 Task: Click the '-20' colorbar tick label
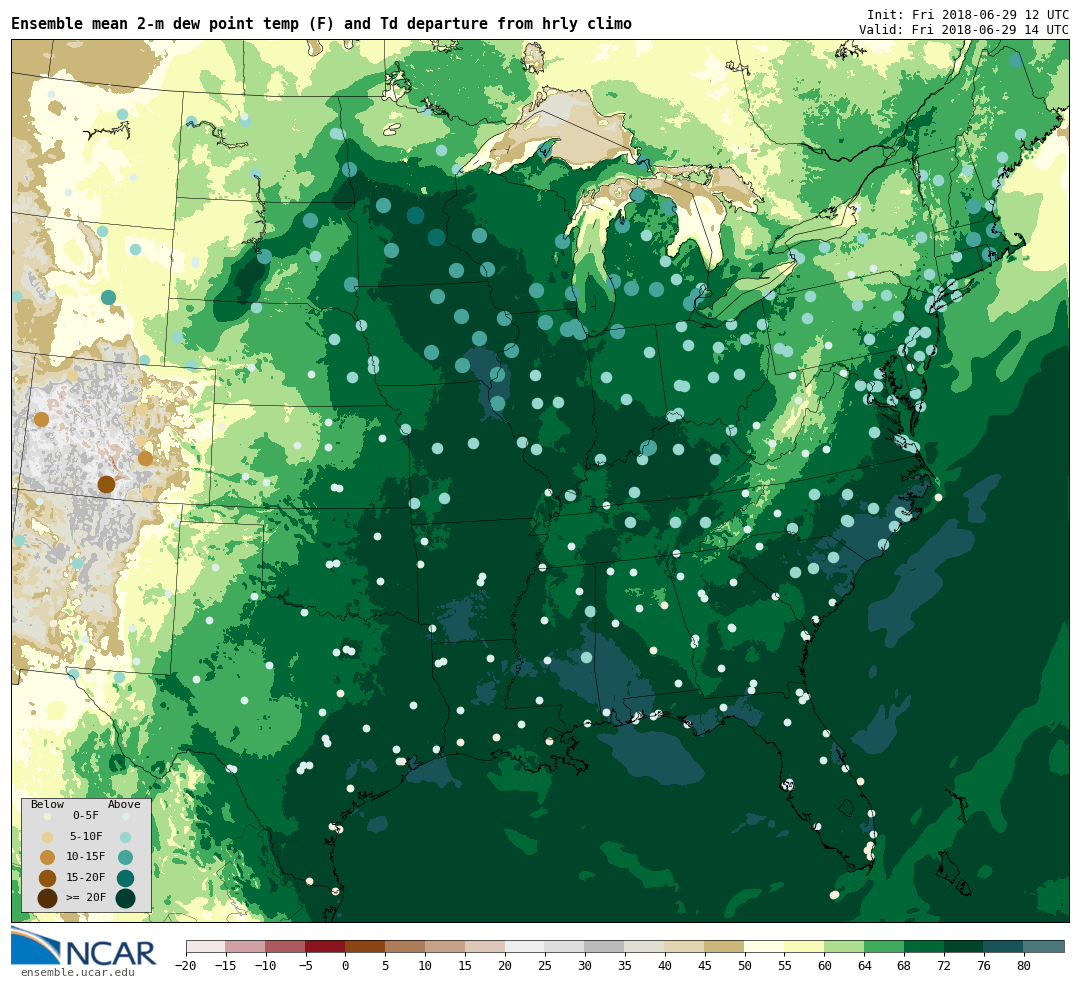[186, 966]
